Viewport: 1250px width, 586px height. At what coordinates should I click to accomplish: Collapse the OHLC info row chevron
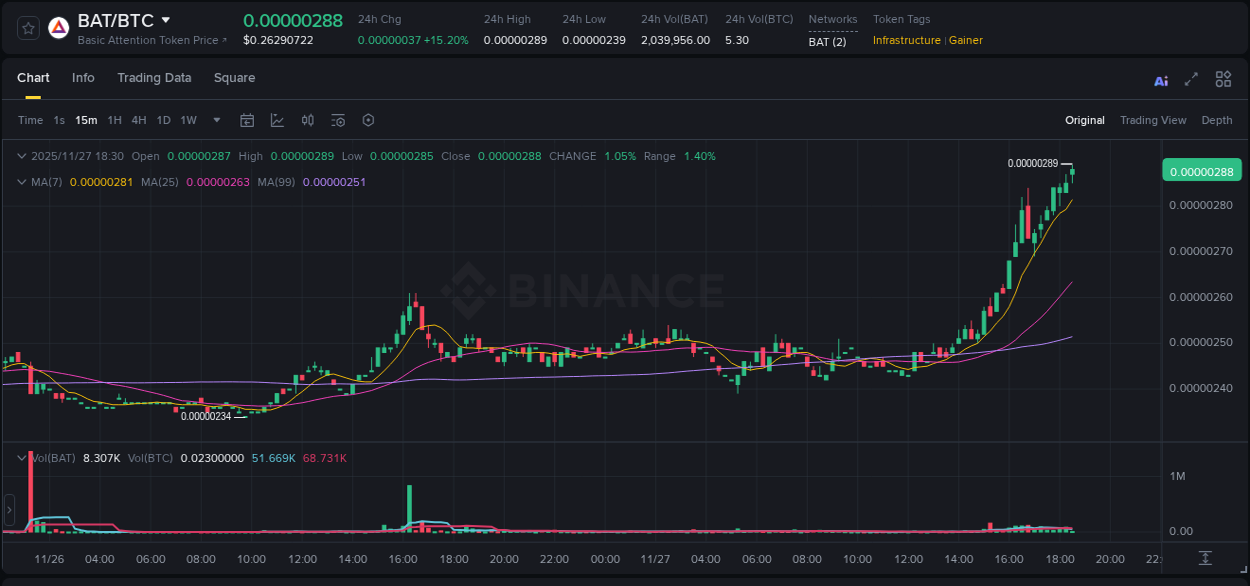(x=20, y=156)
